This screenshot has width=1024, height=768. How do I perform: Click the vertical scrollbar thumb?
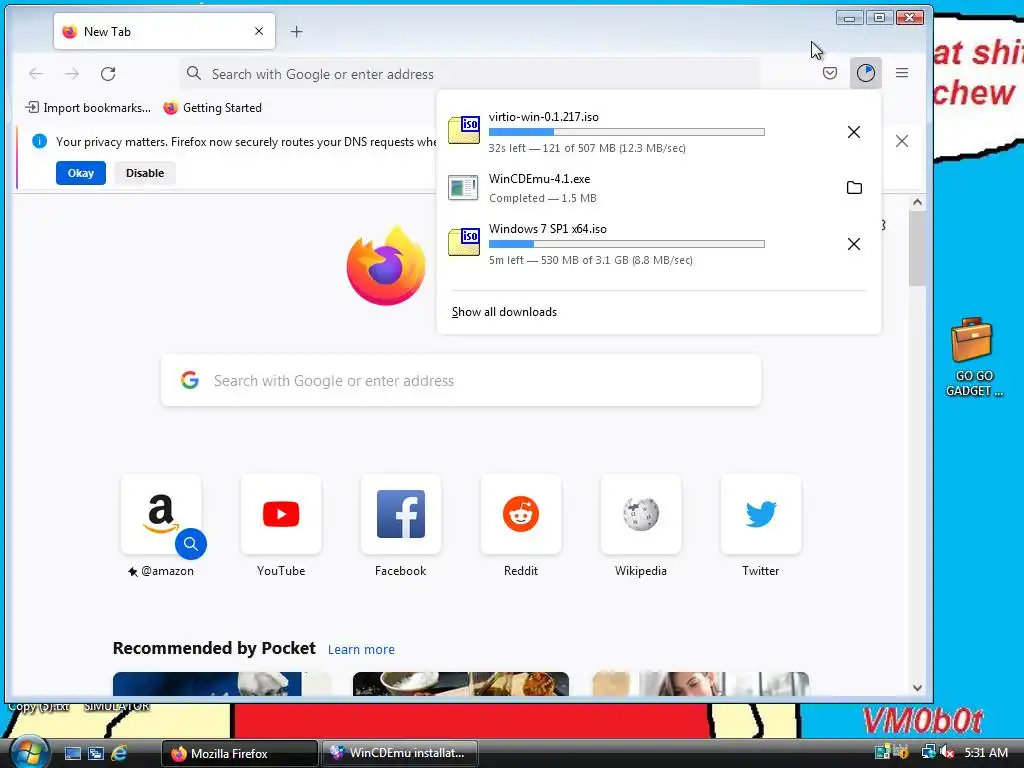point(917,248)
